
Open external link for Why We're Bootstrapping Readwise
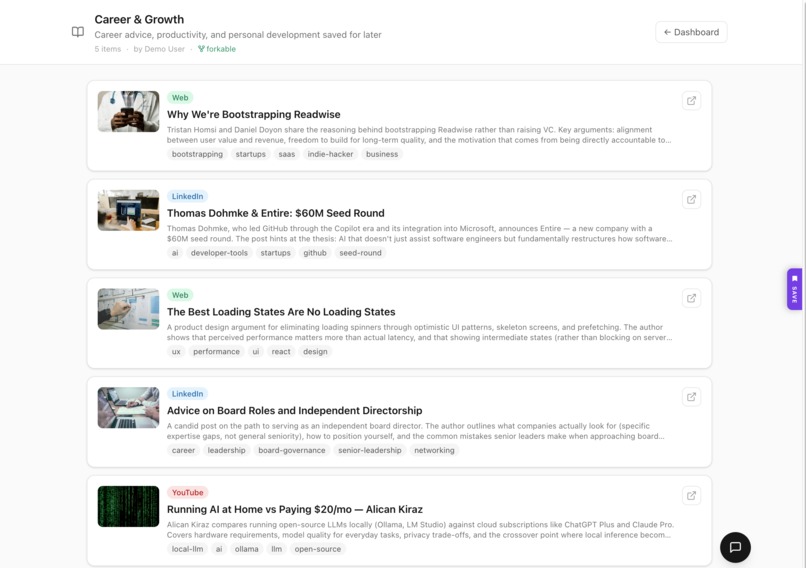coord(691,101)
